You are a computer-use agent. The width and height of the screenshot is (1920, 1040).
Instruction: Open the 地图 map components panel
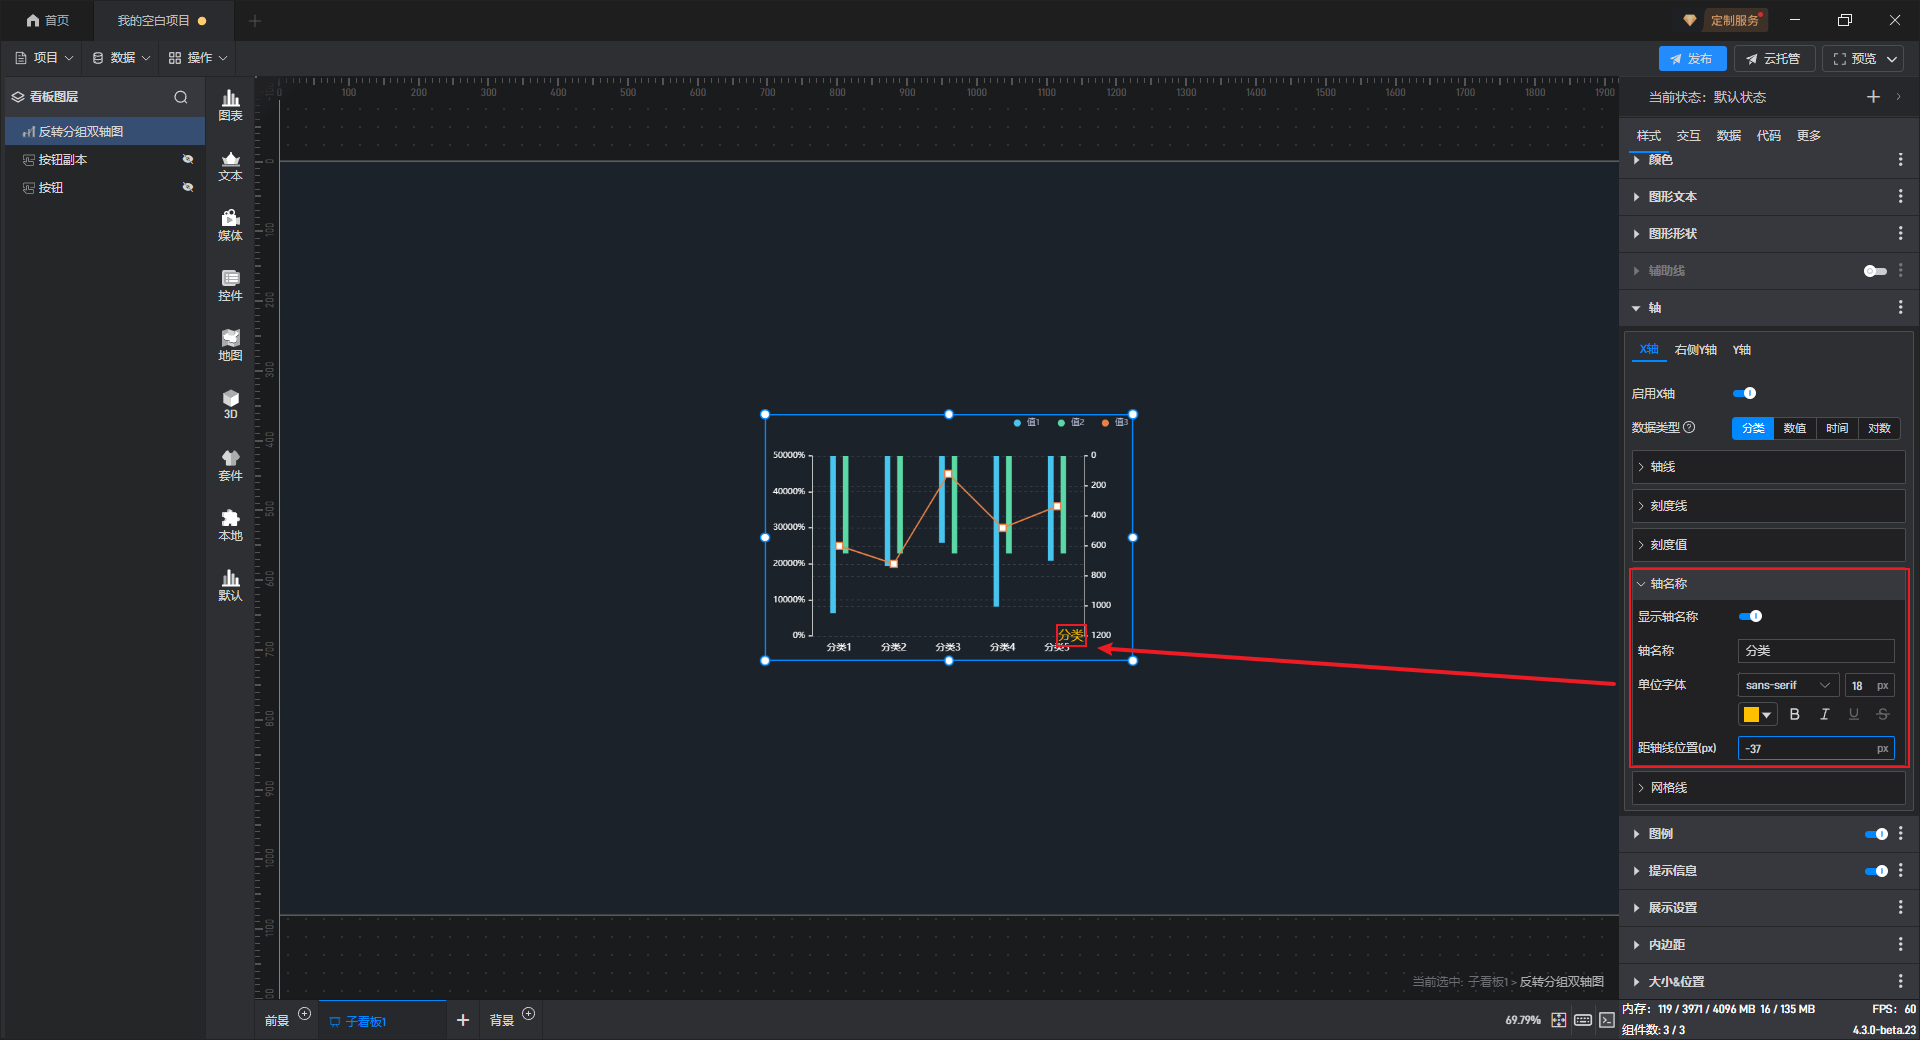coord(230,345)
